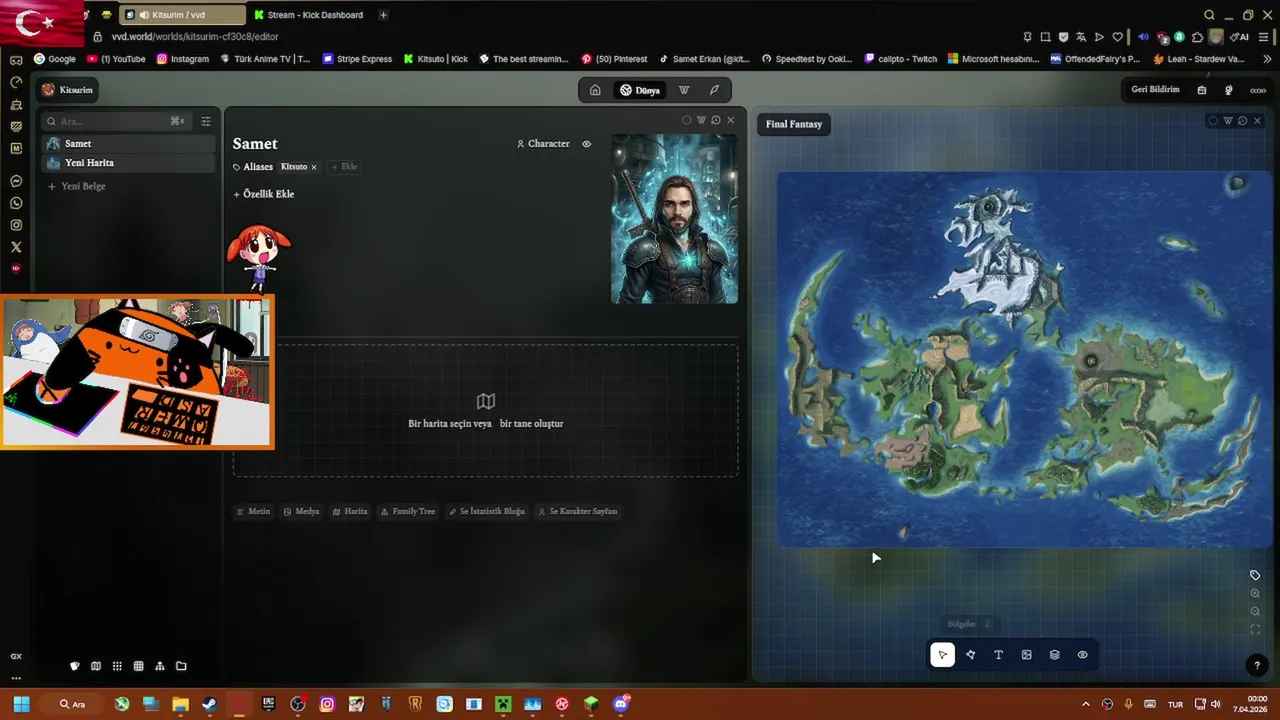This screenshot has height=720, width=1280.
Task: Switch to the Stream - Kick Dashboard browser tab
Action: pyautogui.click(x=308, y=15)
